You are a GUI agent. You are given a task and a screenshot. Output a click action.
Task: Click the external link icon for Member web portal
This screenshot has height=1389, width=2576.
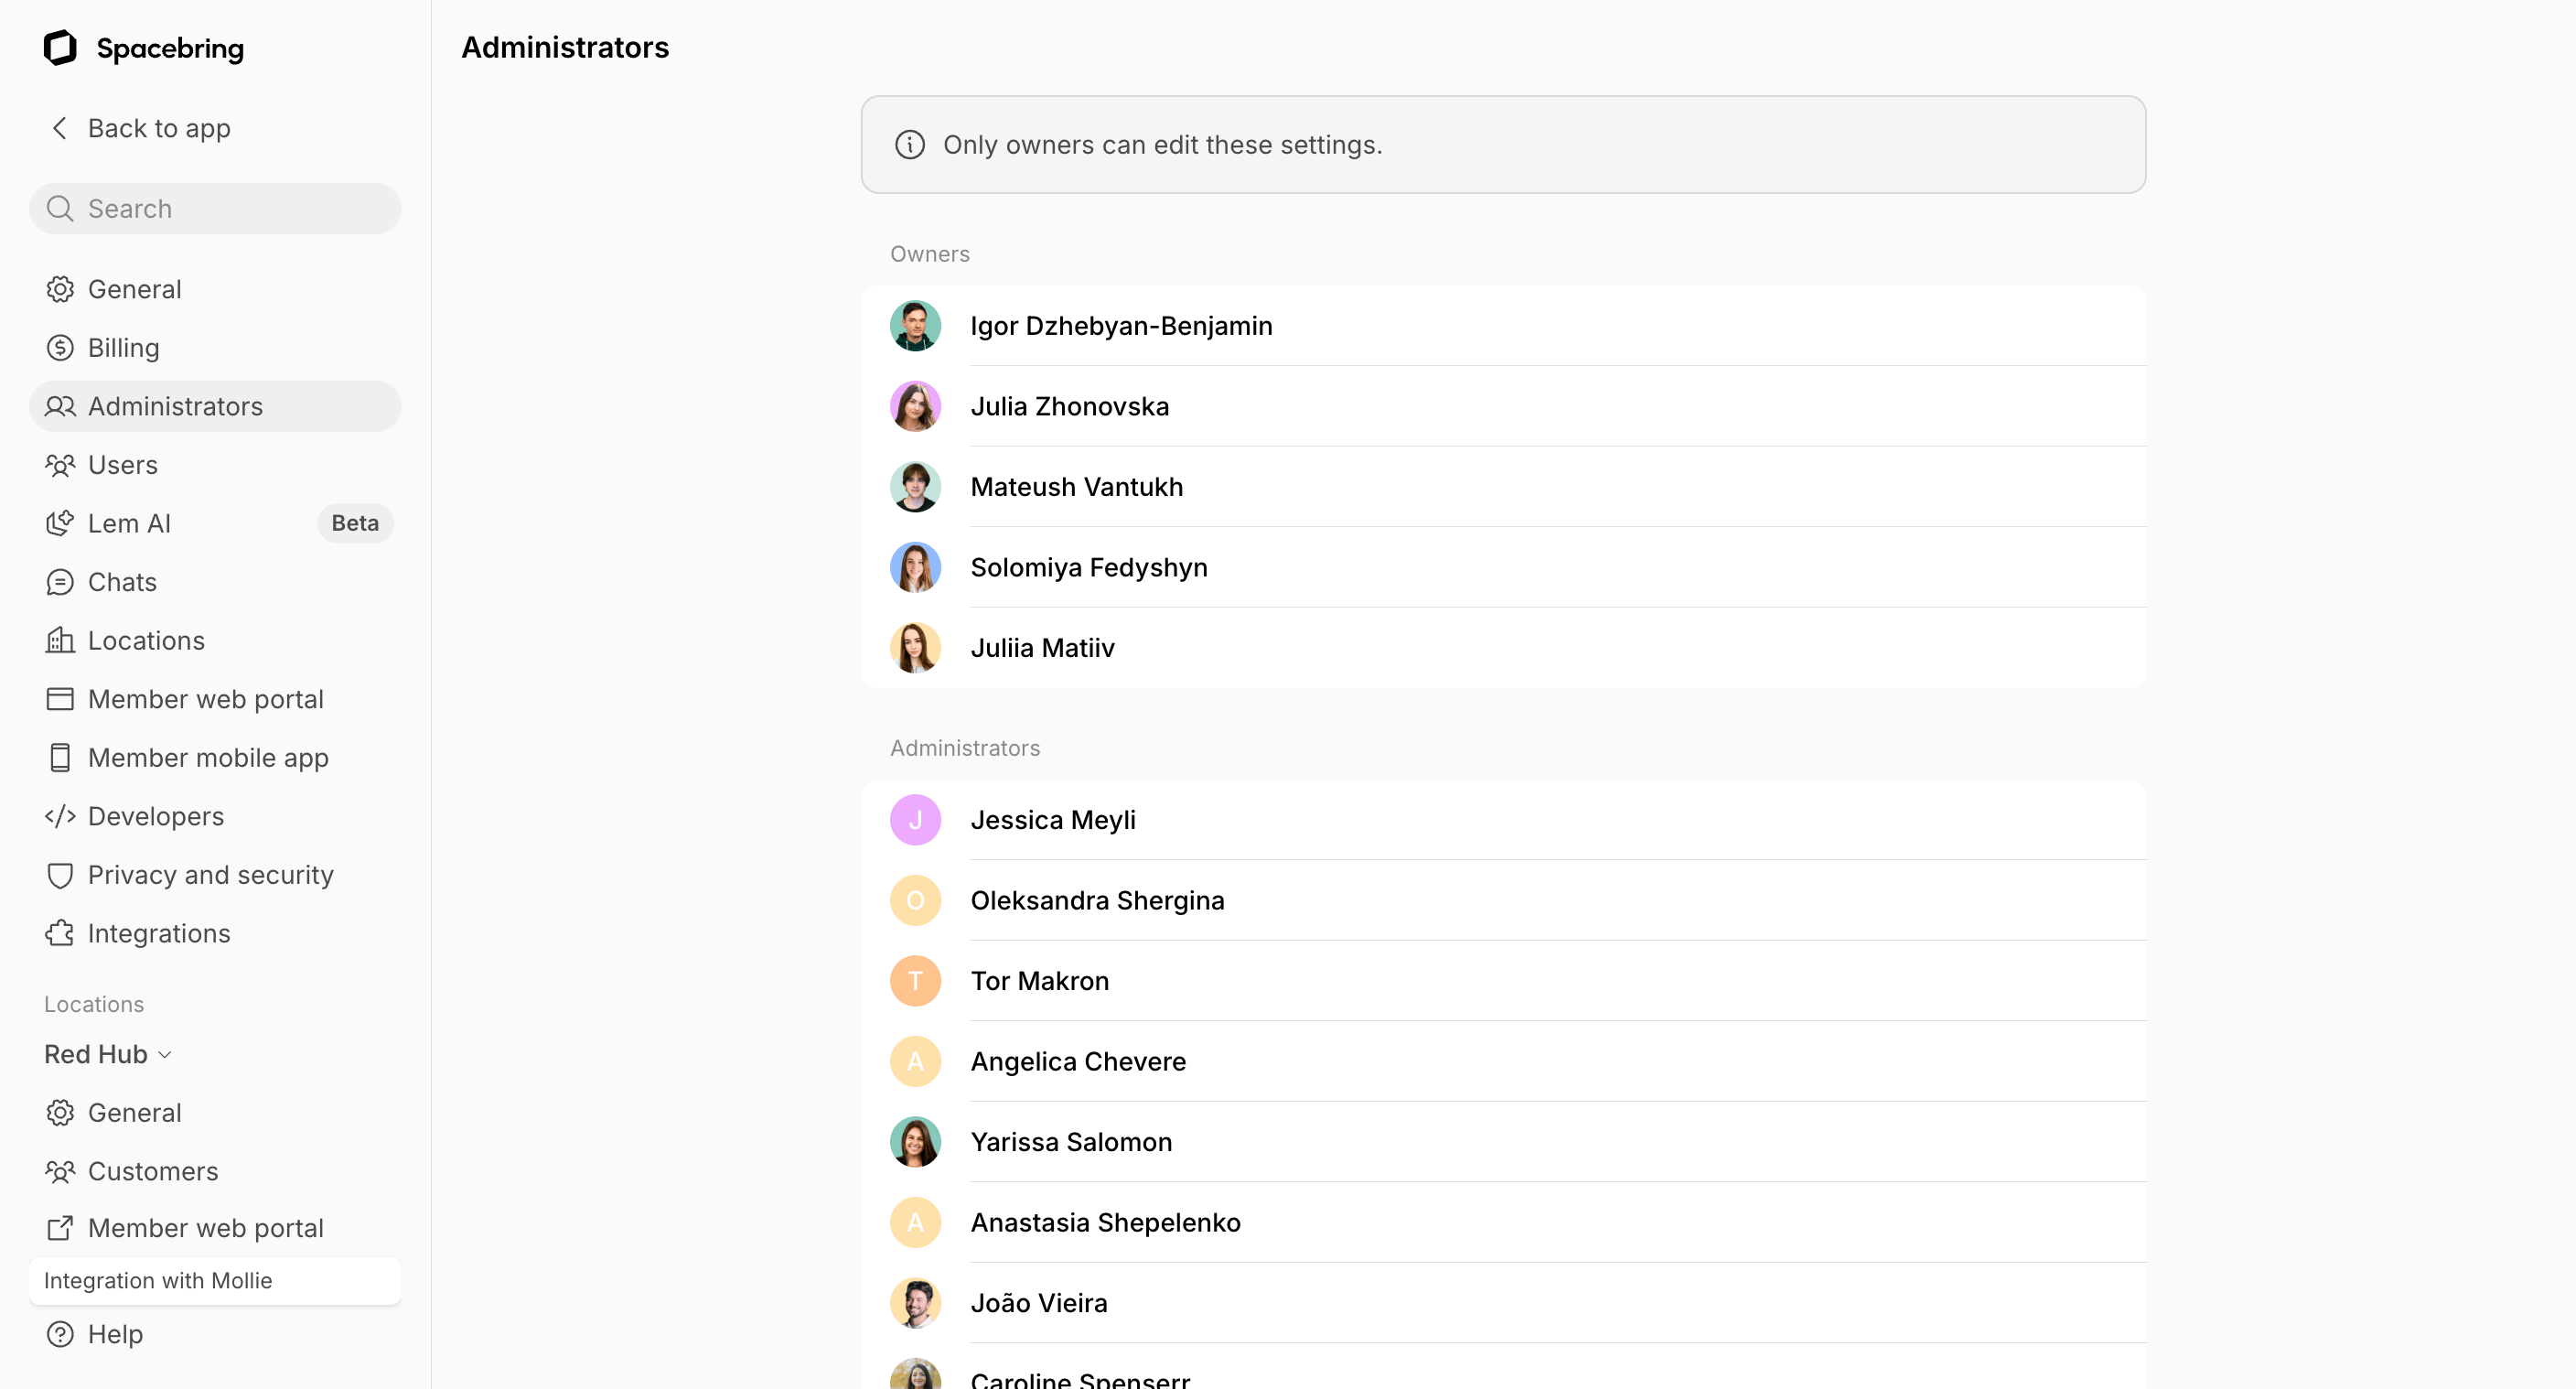click(60, 1228)
